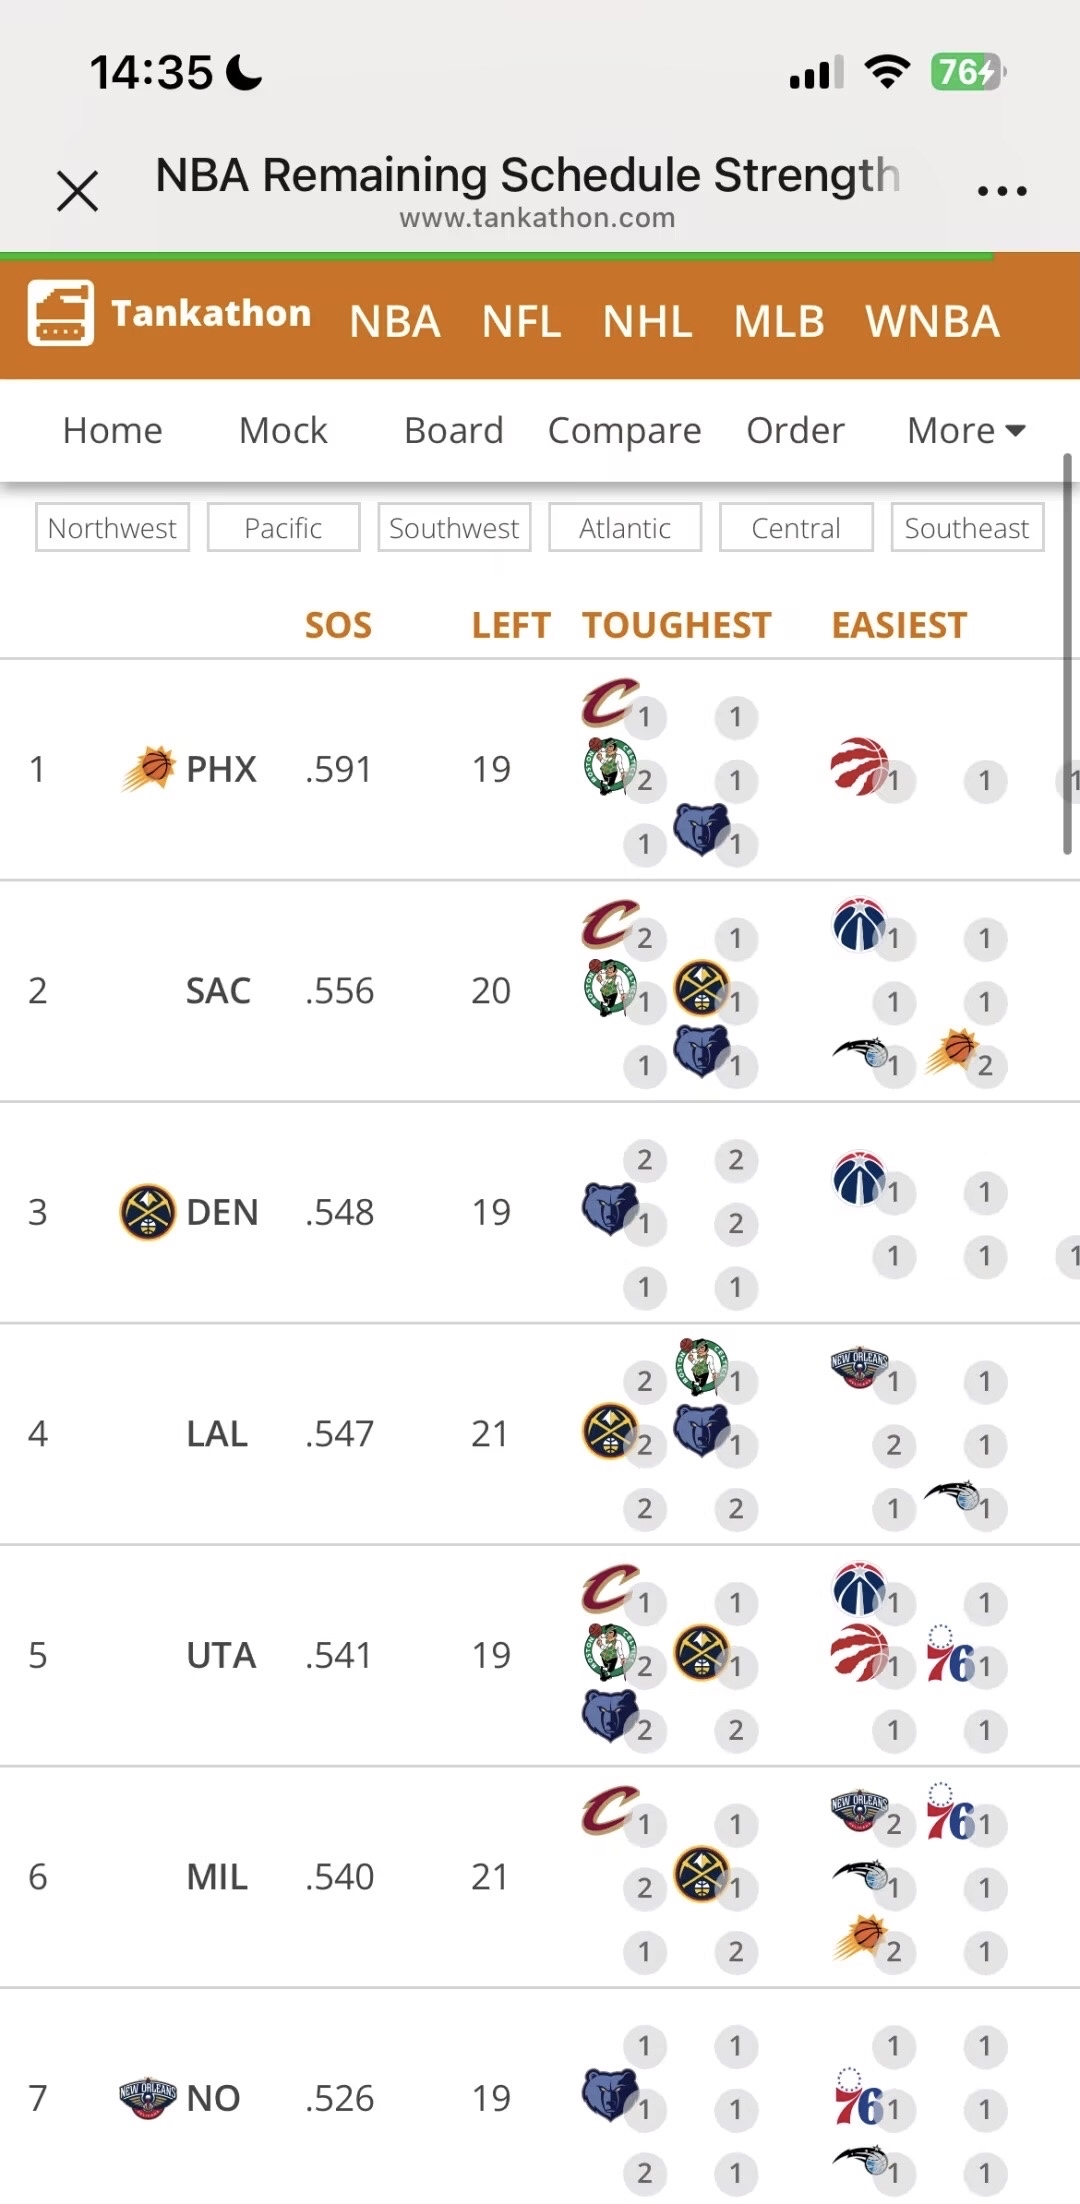This screenshot has height=2204, width=1080.
Task: Switch to the NFL section
Action: pyautogui.click(x=521, y=321)
